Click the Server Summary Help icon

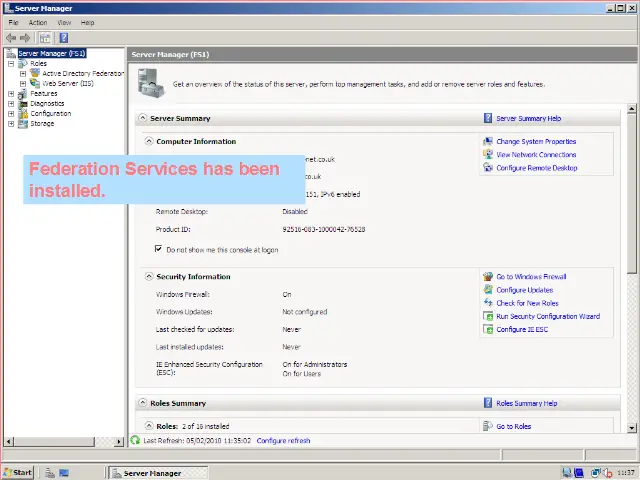(488, 118)
